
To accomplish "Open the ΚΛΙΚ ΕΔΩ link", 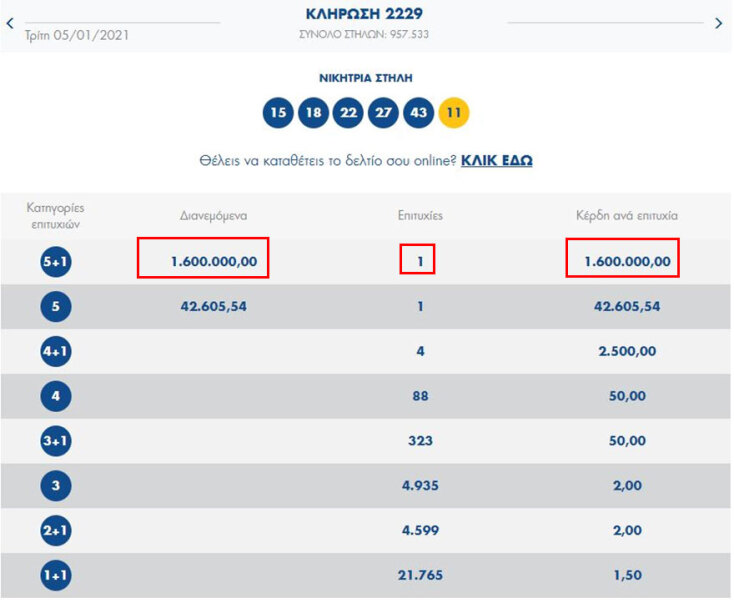I will tap(496, 160).
